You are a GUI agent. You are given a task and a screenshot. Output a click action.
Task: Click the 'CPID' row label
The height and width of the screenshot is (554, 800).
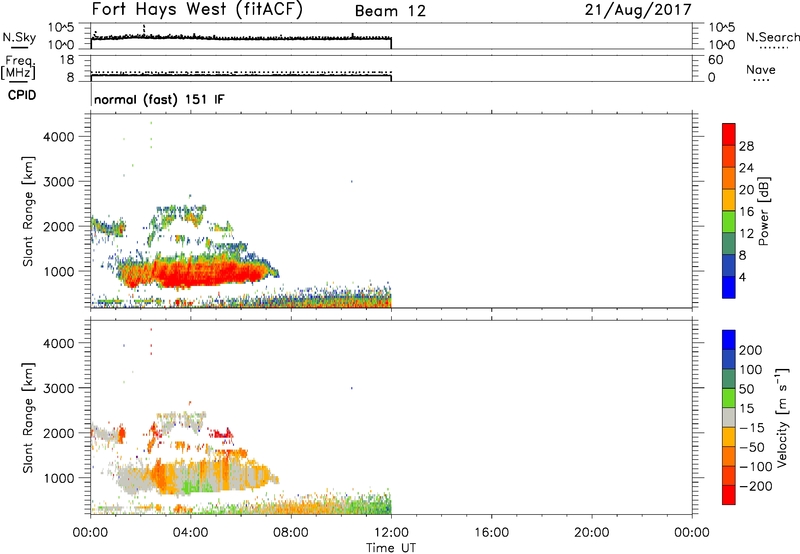click(22, 95)
